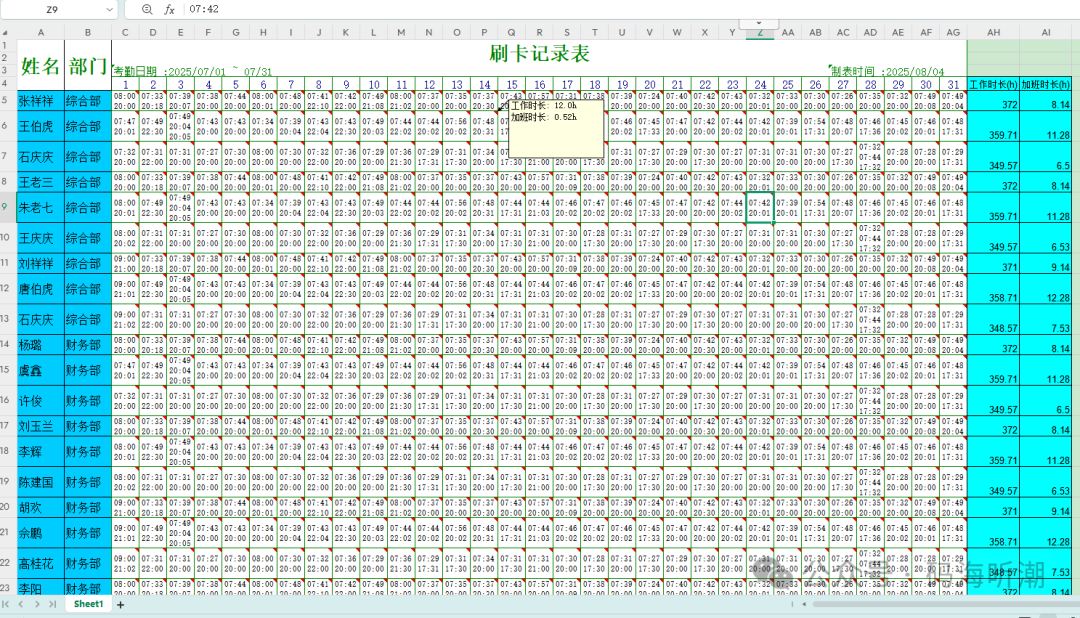Click the 姓名 header cell
The height and width of the screenshot is (618, 1080).
click(x=41, y=65)
